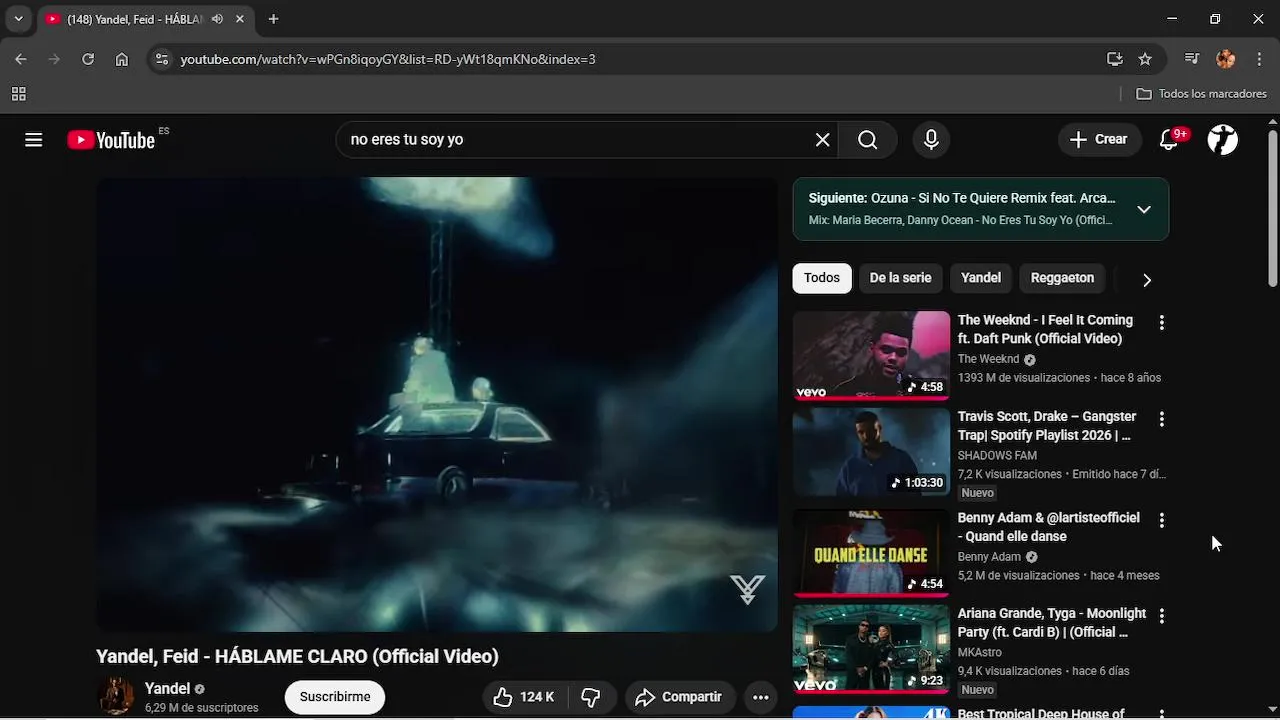The image size is (1280, 720).
Task: Click the video title HÁBLAME CLARO
Action: tap(297, 657)
